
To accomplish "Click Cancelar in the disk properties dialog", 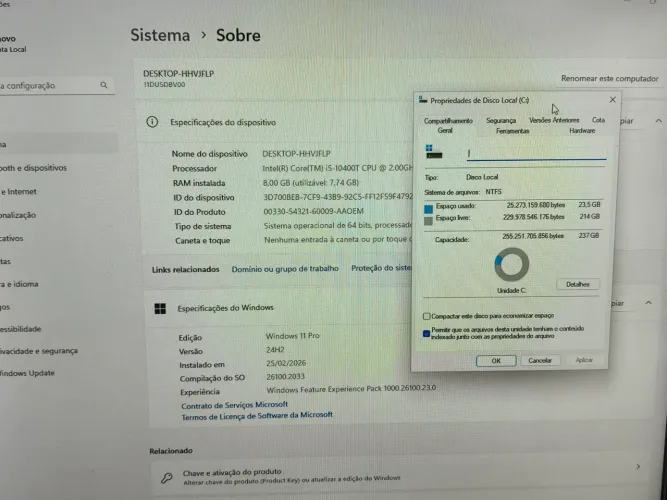I will tap(540, 360).
